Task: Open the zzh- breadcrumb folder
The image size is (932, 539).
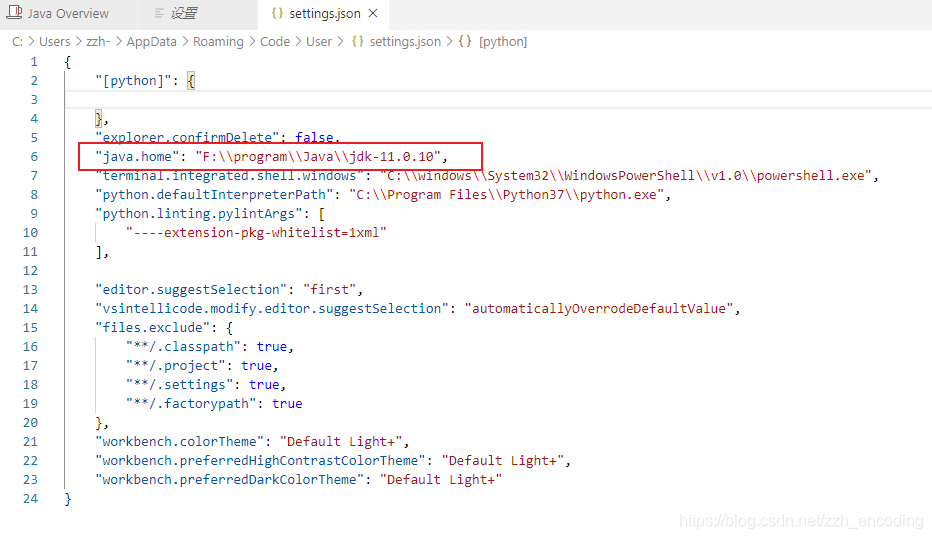Action: pyautogui.click(x=98, y=42)
